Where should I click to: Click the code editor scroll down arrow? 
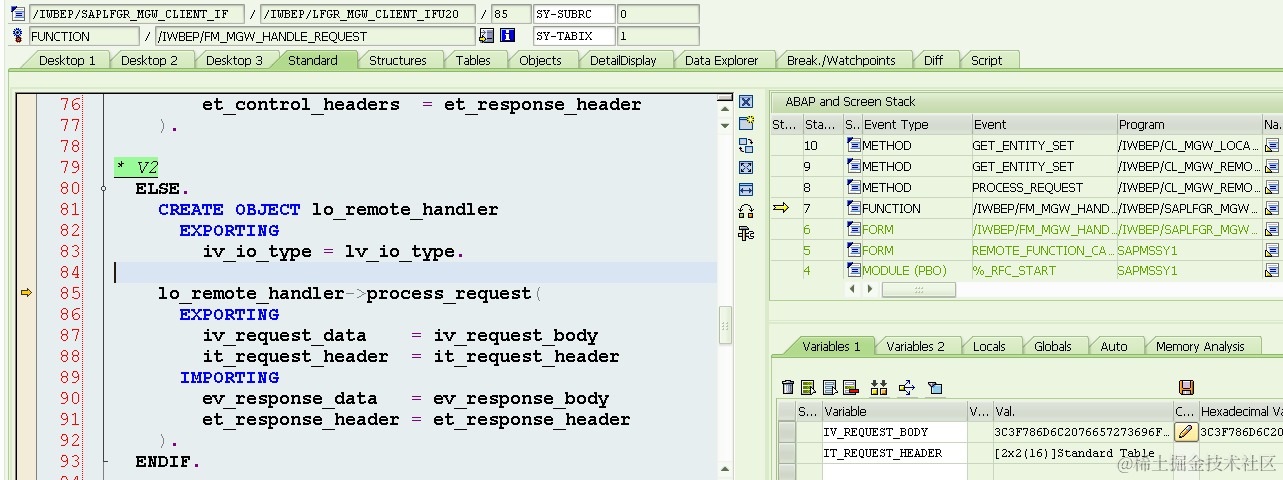click(725, 124)
